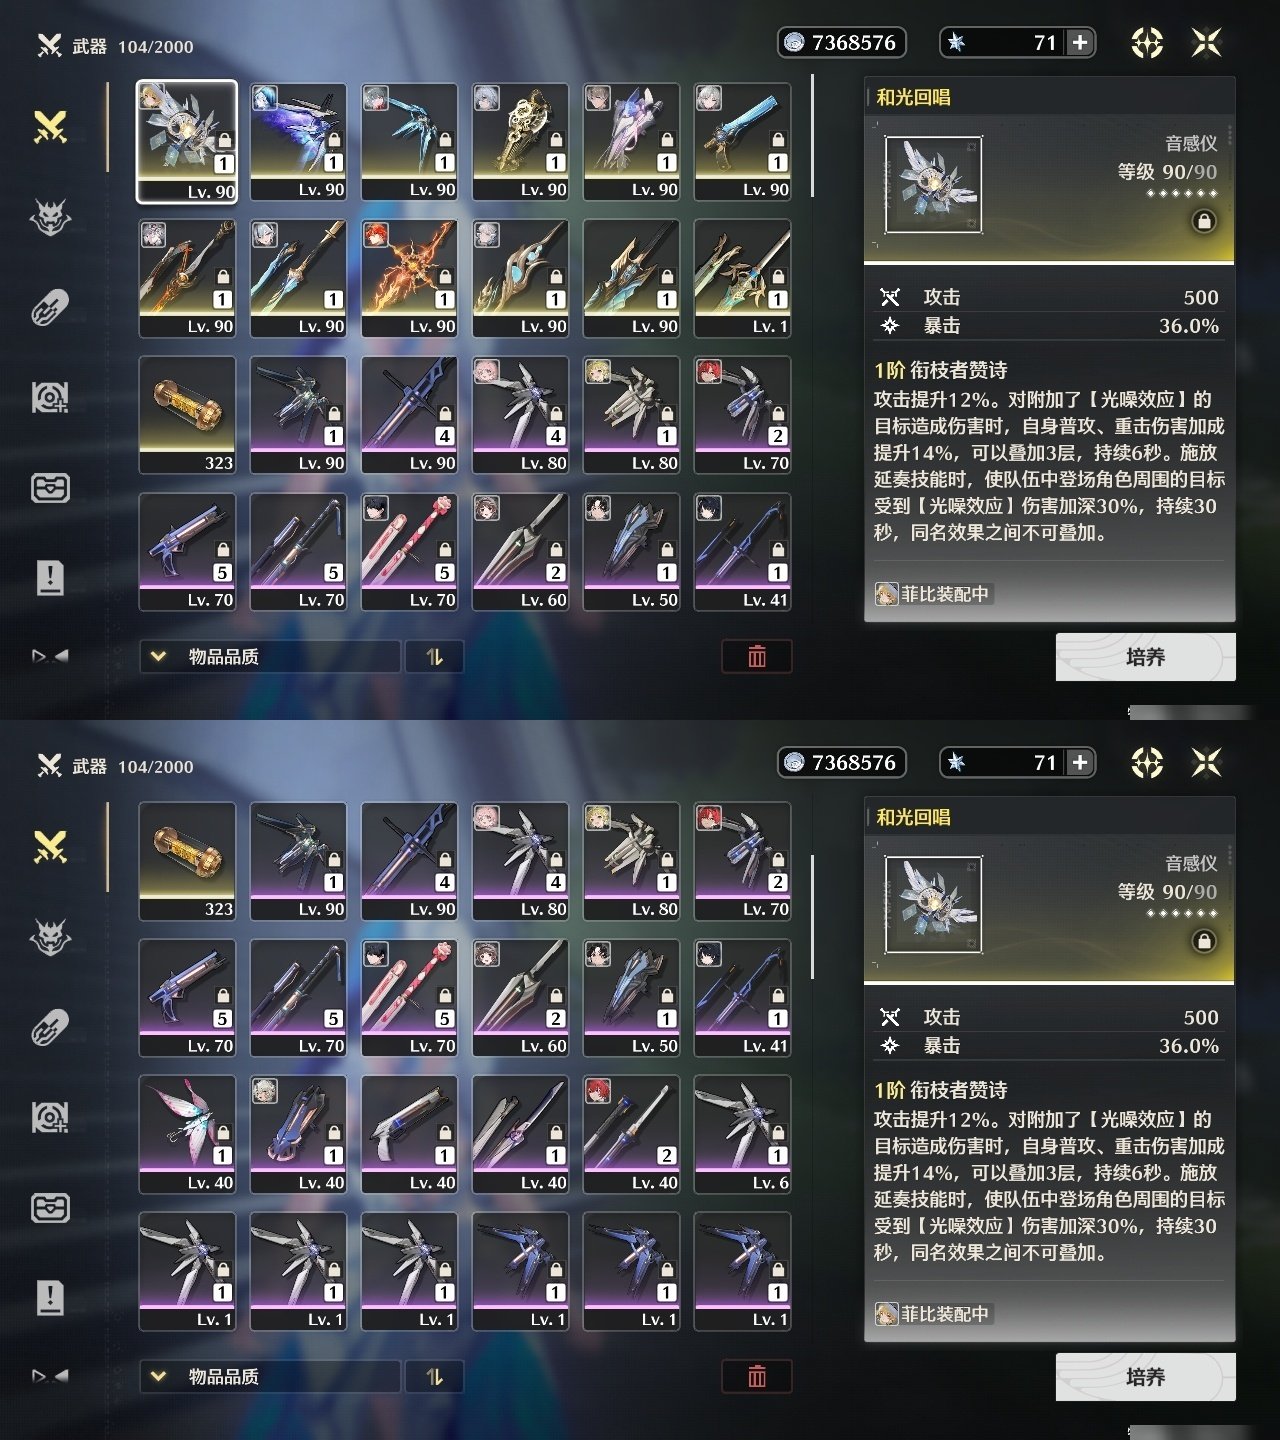Open the exclamation-mark tab in the bottom sidebar
Image resolution: width=1280 pixels, height=1440 pixels.
(x=50, y=1297)
